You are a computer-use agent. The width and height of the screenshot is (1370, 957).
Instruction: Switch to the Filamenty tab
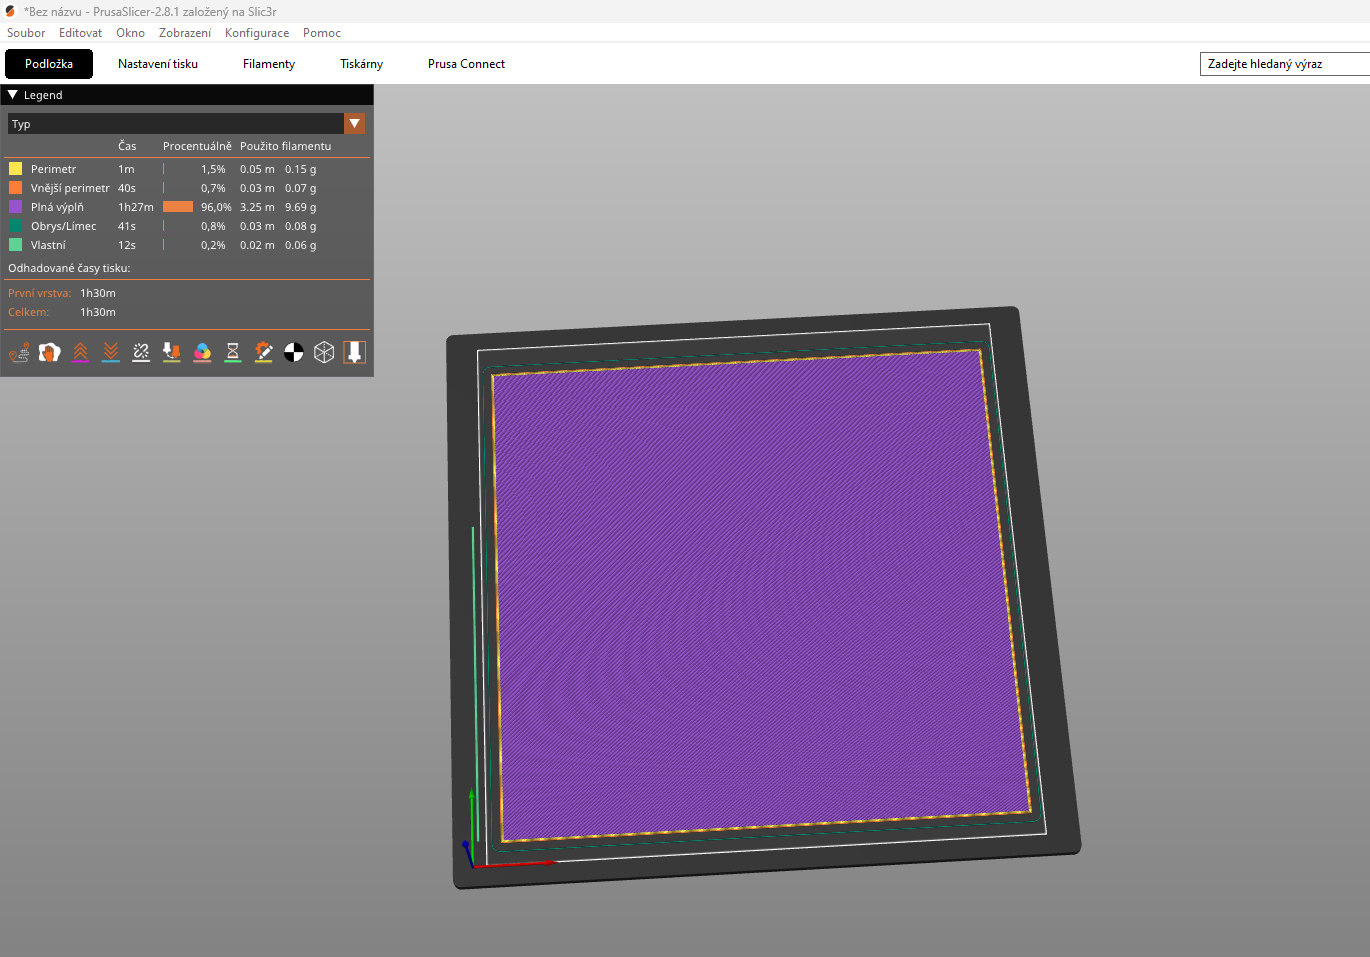[268, 63]
